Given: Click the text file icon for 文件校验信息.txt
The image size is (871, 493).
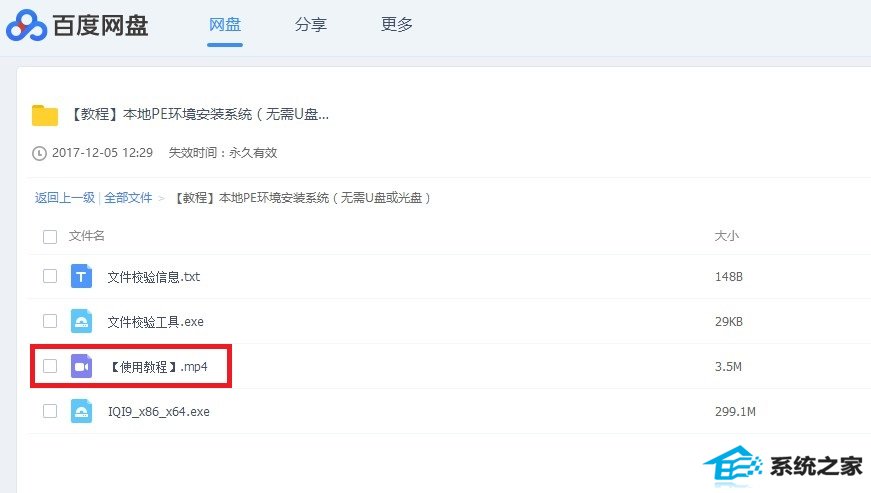Looking at the screenshot, I should (x=81, y=276).
